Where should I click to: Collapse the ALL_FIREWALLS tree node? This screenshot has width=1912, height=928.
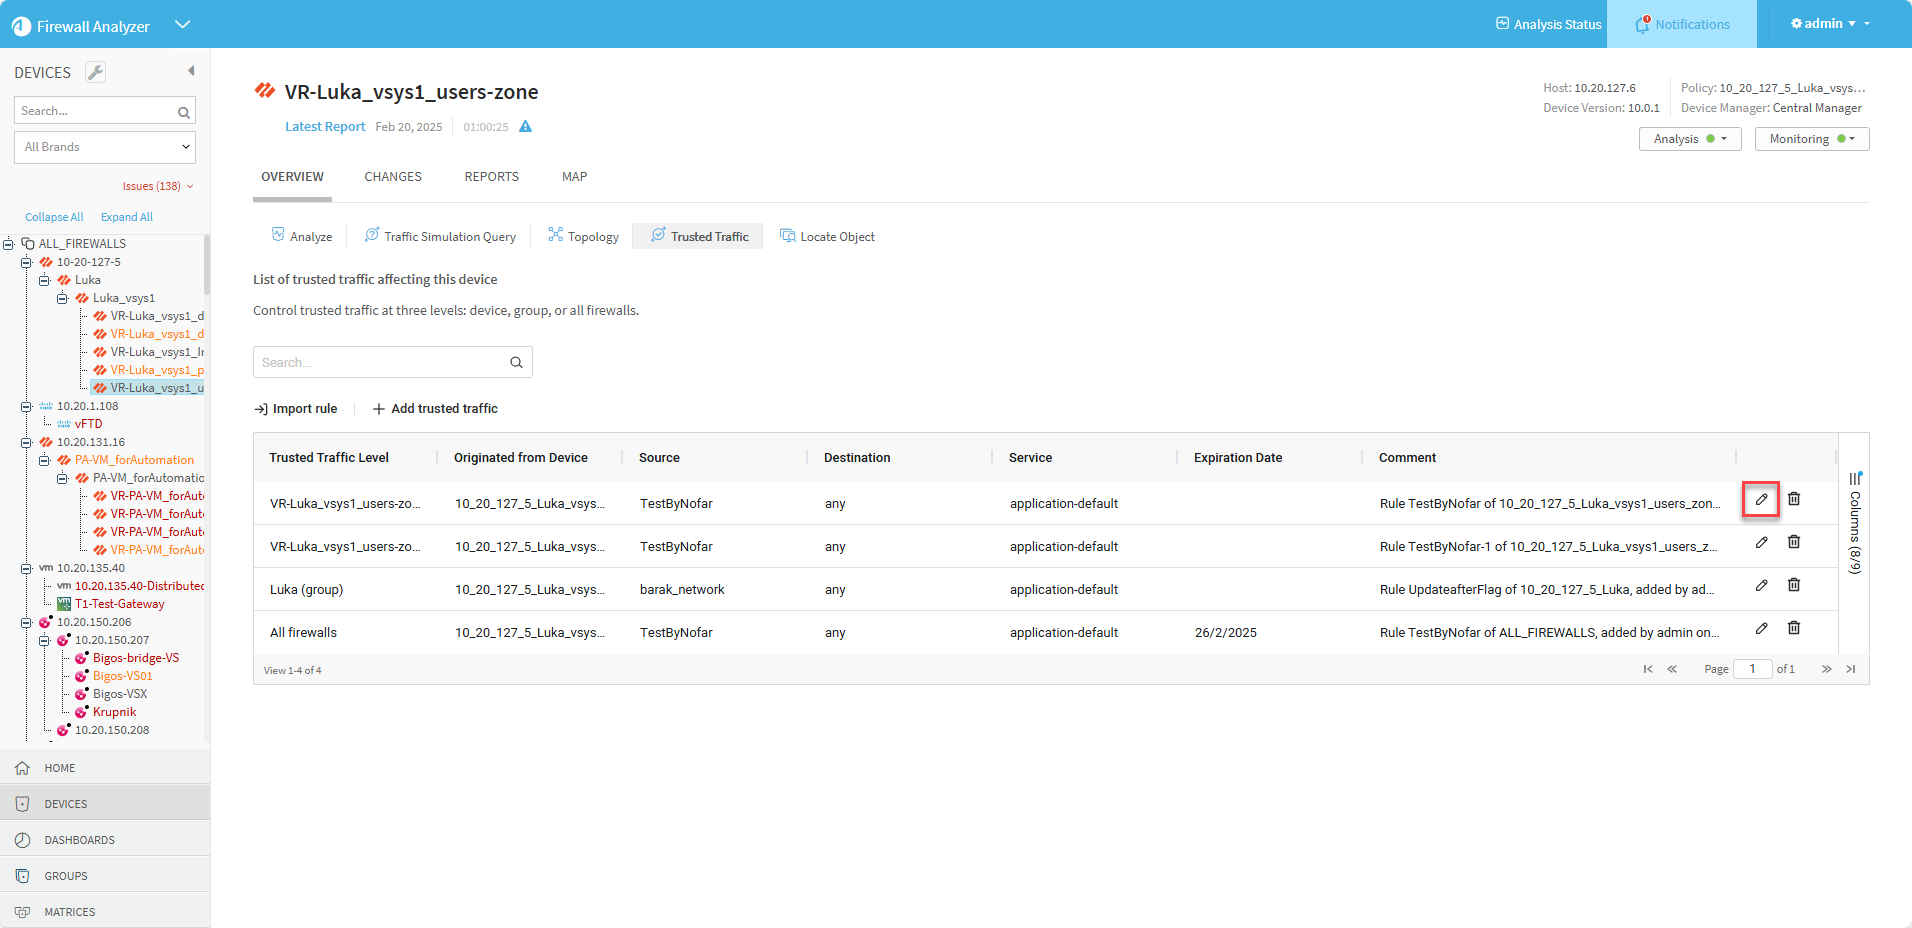coord(9,244)
